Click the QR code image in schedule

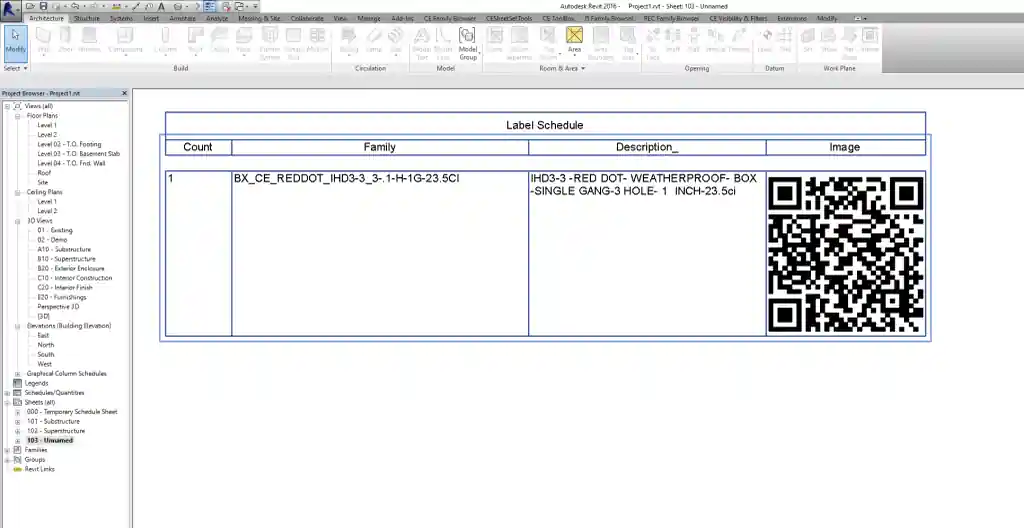[845, 254]
